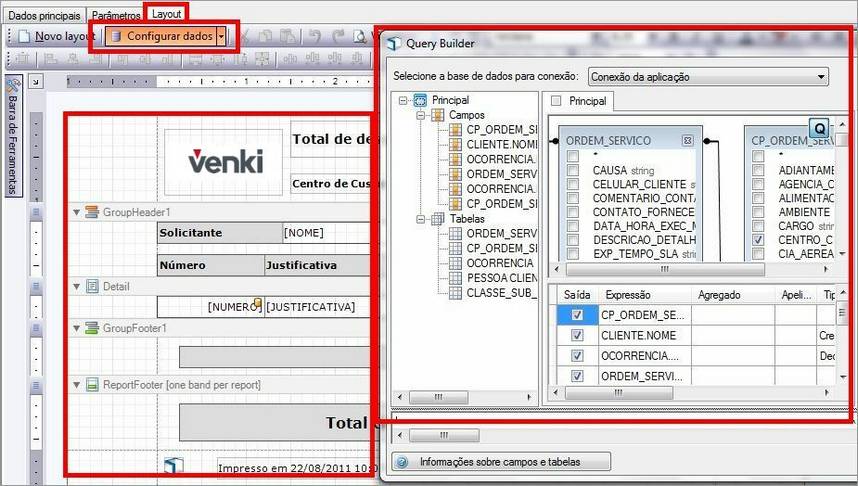Select CLASSE_SUB_ table in tree

(501, 293)
